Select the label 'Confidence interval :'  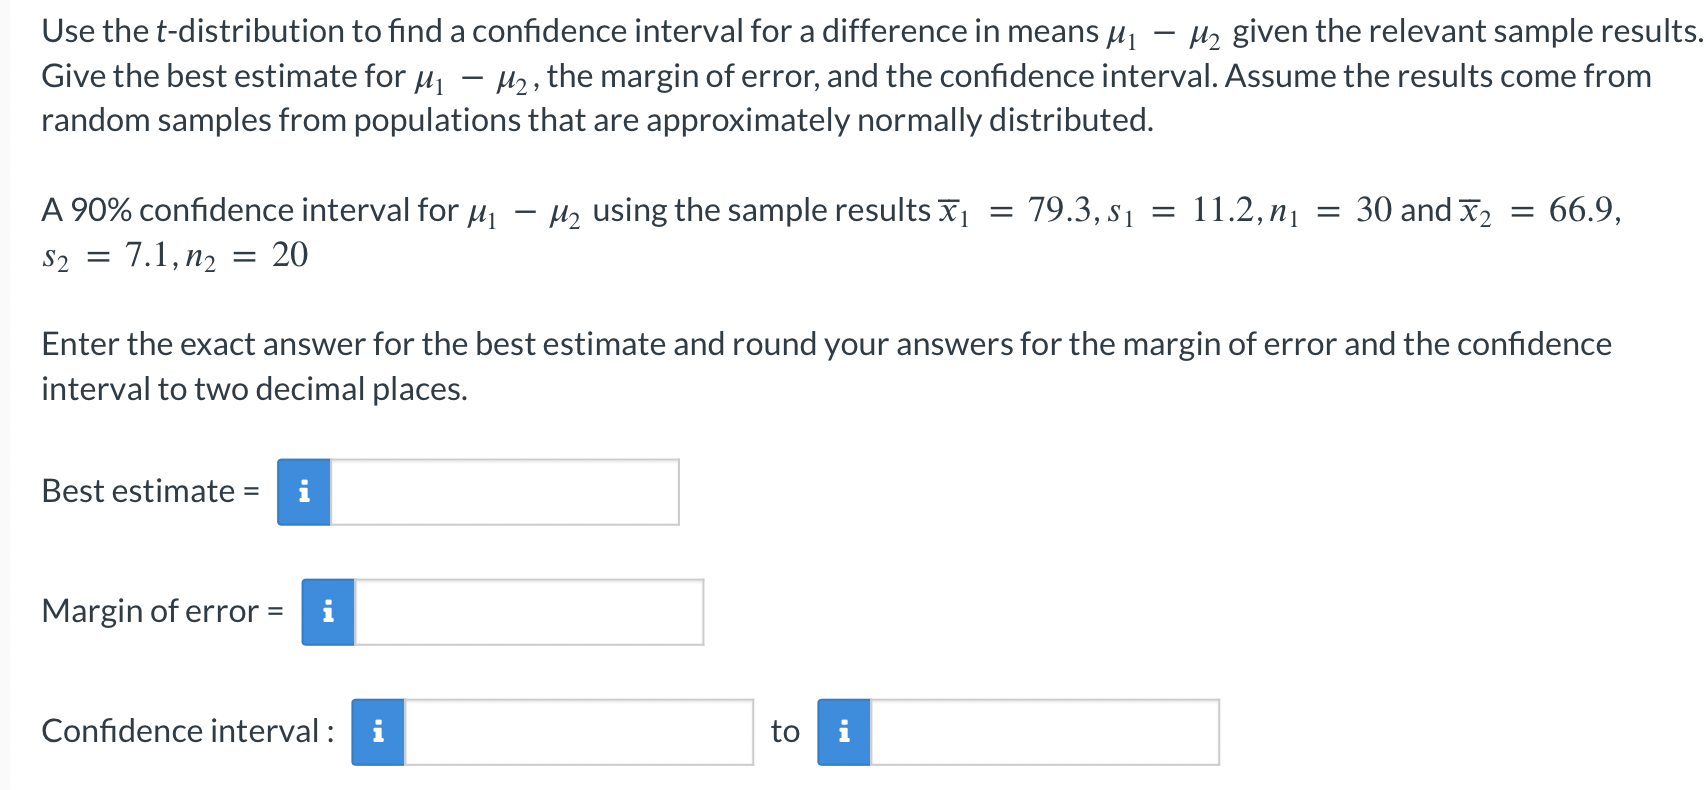[187, 731]
